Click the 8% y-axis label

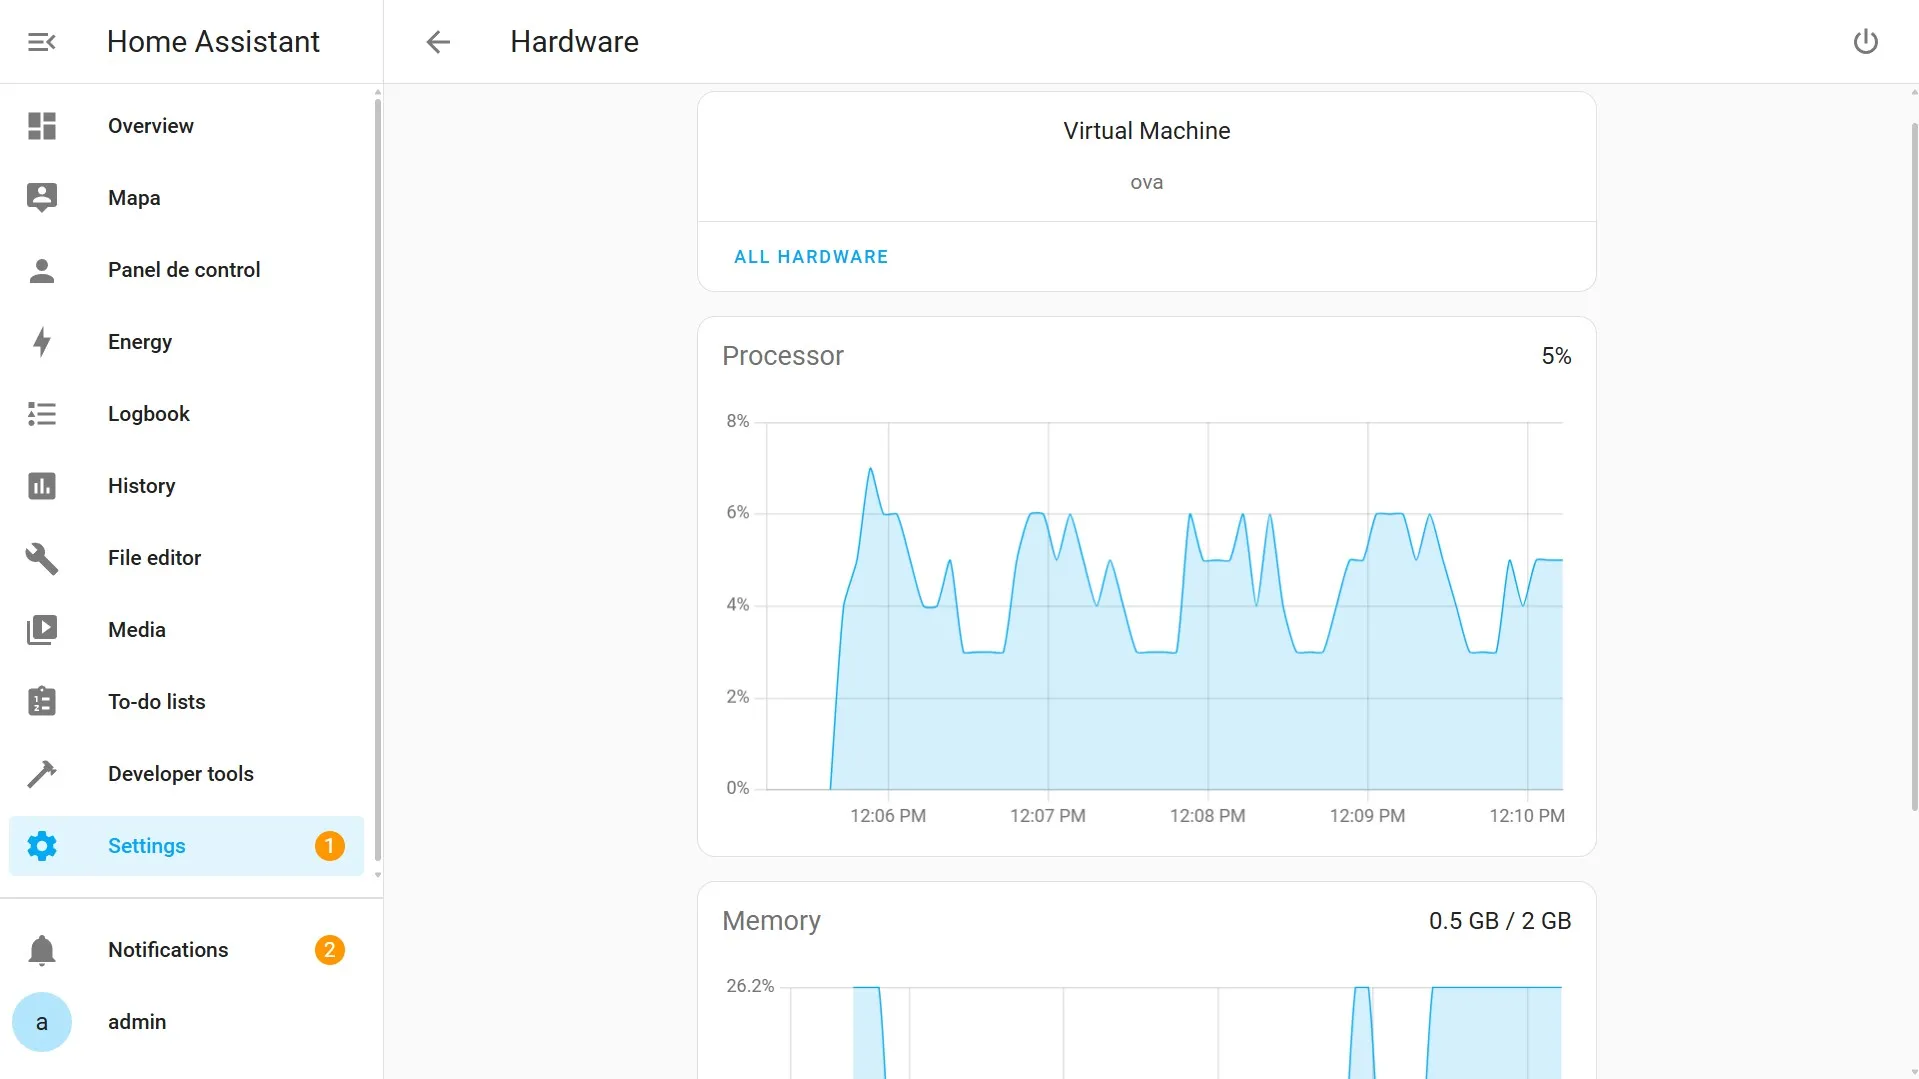738,421
